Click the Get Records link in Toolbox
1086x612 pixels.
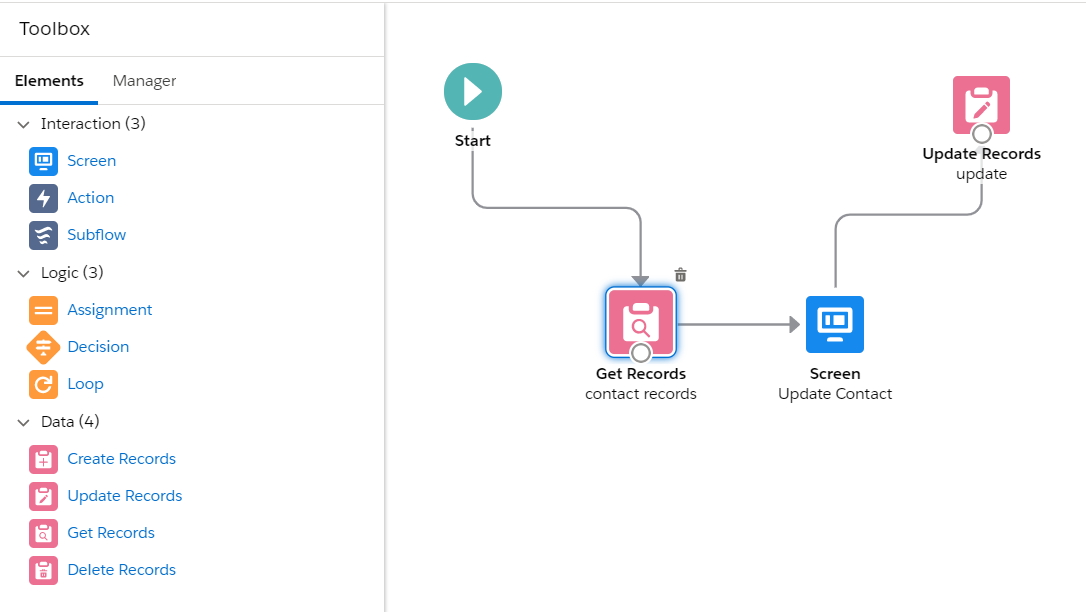point(111,533)
